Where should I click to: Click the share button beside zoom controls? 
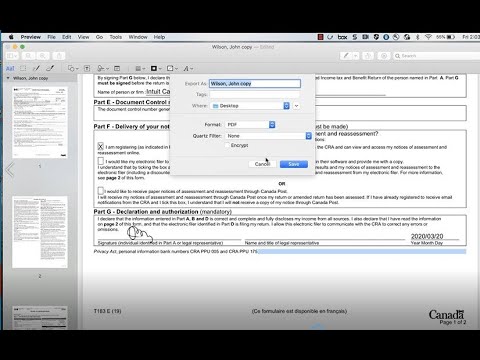click(59, 56)
